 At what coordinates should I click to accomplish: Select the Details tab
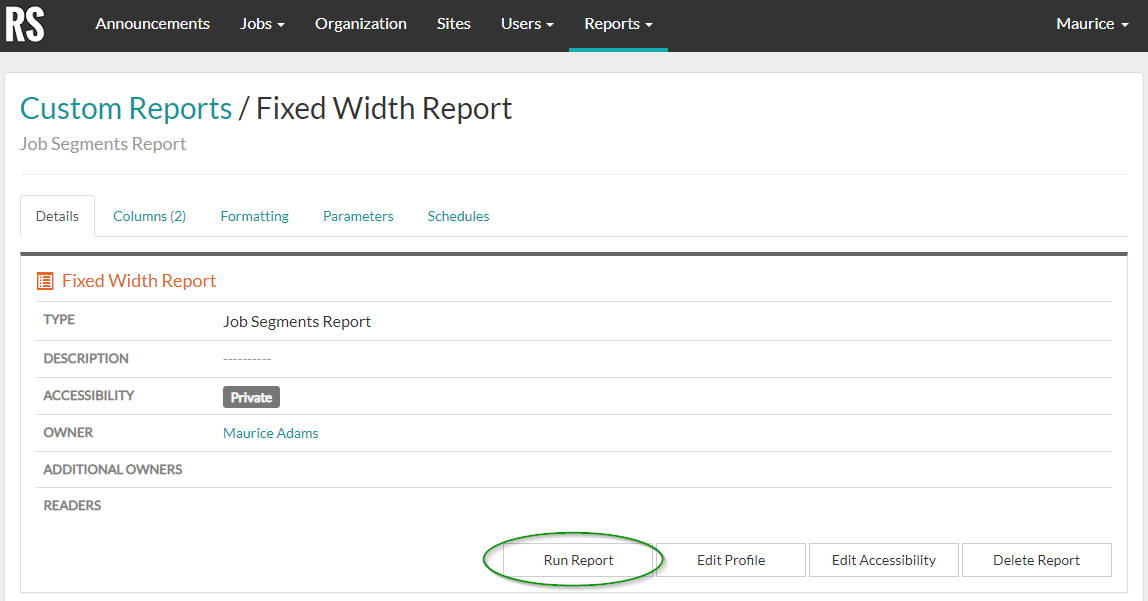coord(57,215)
